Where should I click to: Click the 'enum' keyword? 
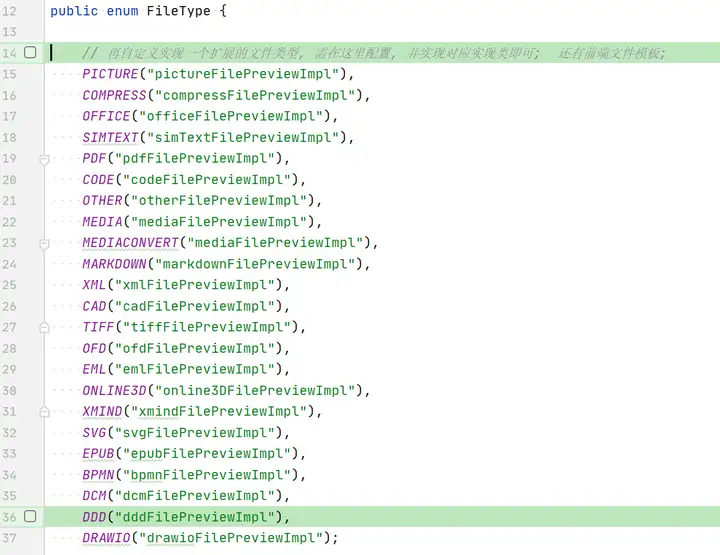[122, 11]
